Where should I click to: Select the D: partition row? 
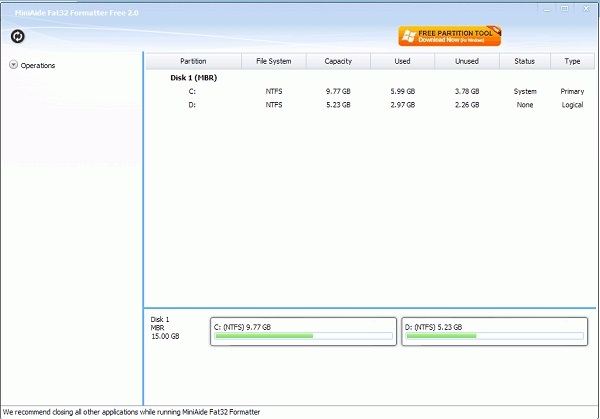tap(370, 105)
